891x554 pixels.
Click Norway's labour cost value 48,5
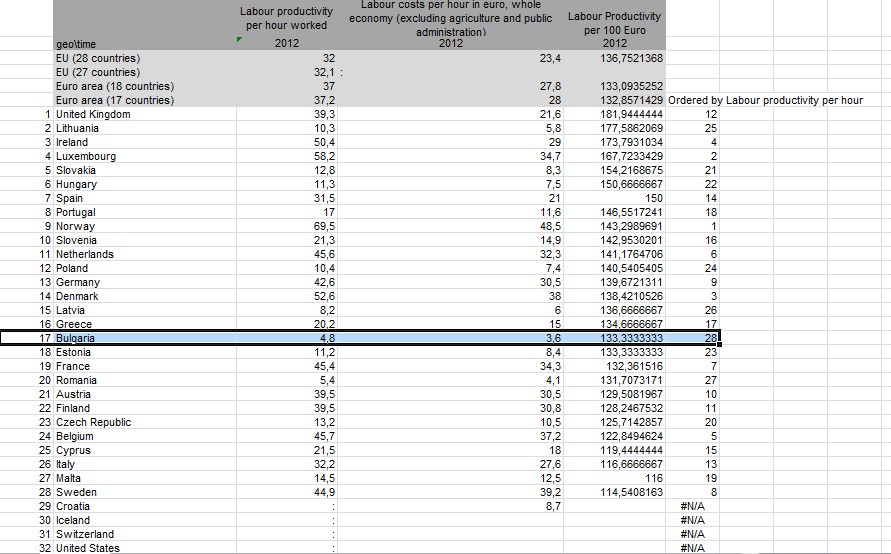(x=551, y=226)
